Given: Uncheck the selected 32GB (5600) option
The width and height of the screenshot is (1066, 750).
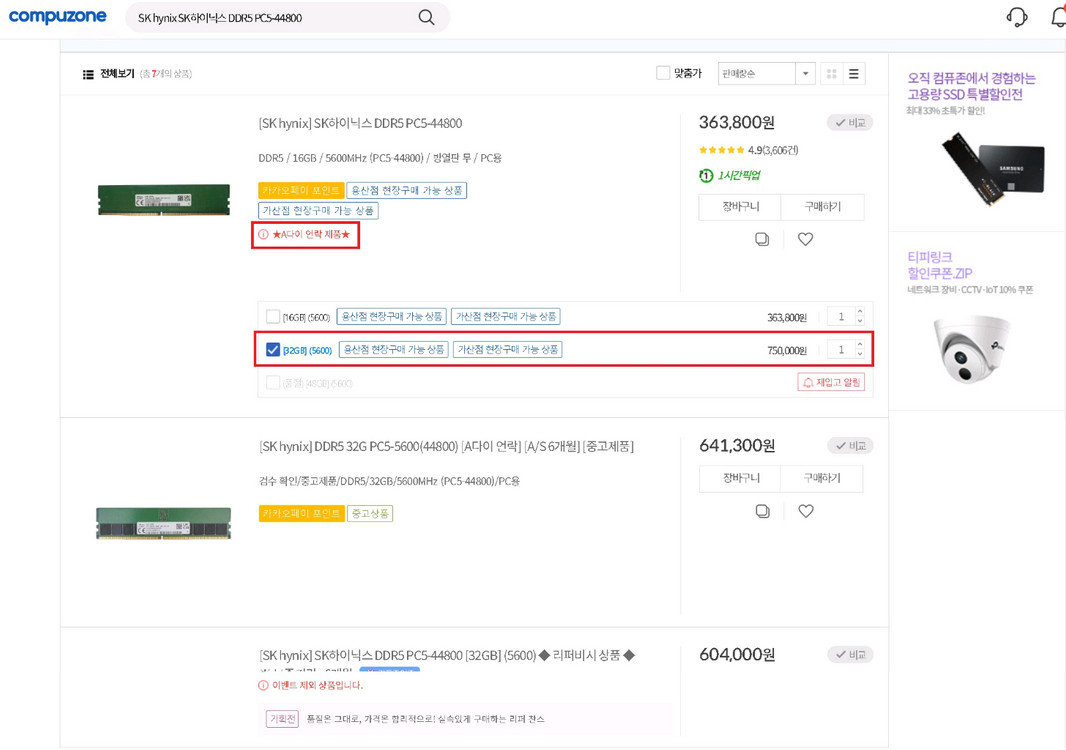Looking at the screenshot, I should click(x=272, y=349).
